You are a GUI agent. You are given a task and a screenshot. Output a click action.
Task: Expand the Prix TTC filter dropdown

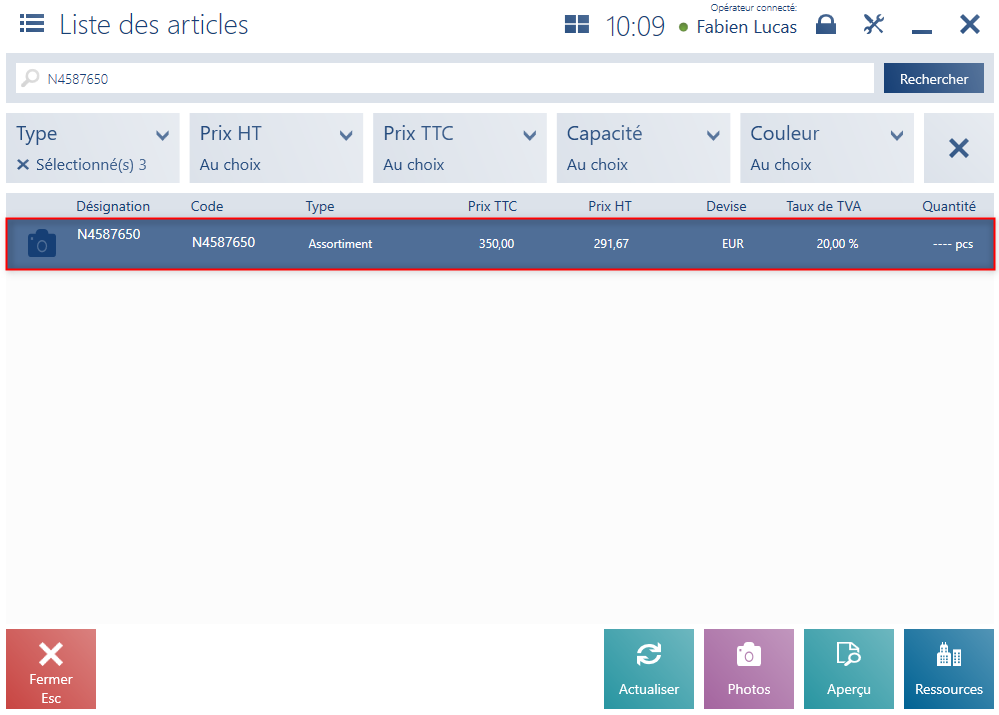tap(529, 135)
